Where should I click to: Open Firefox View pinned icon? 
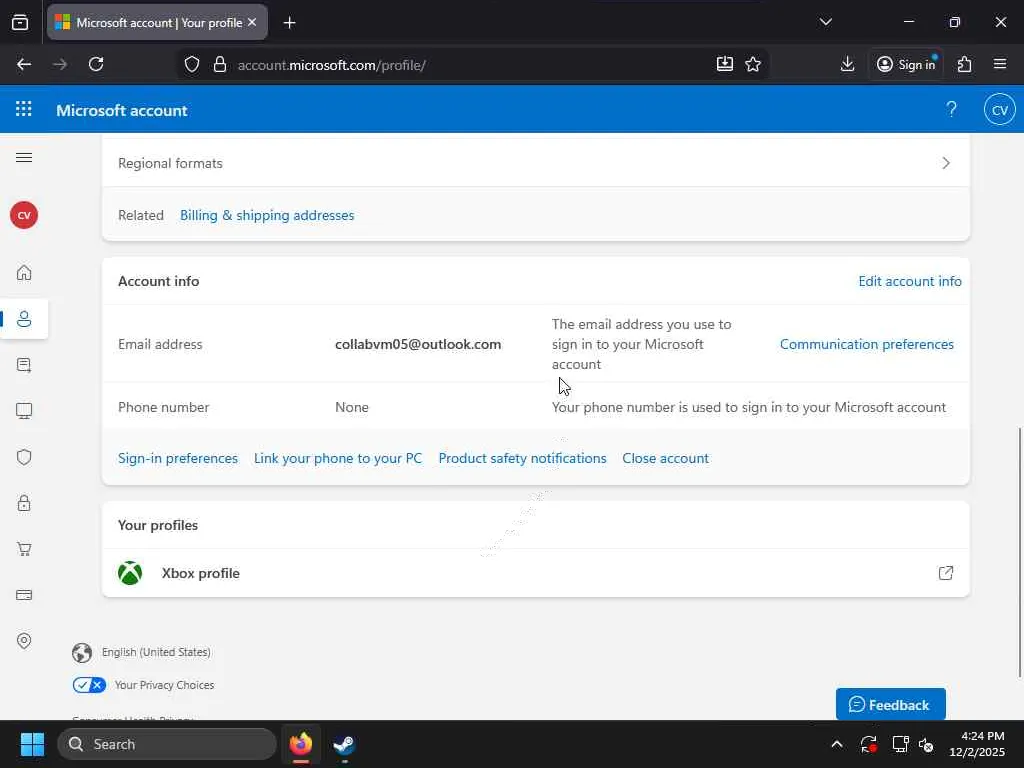pos(20,22)
